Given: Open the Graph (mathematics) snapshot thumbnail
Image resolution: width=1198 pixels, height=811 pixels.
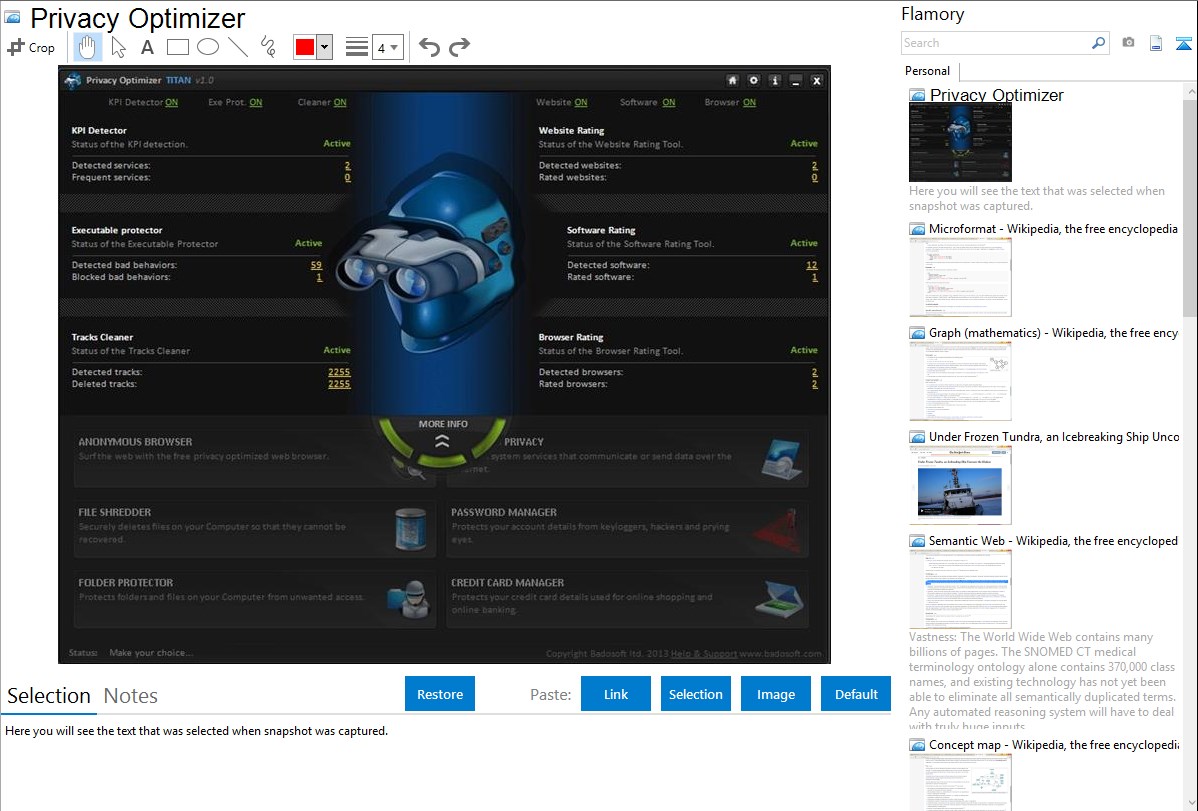Looking at the screenshot, I should pyautogui.click(x=960, y=381).
